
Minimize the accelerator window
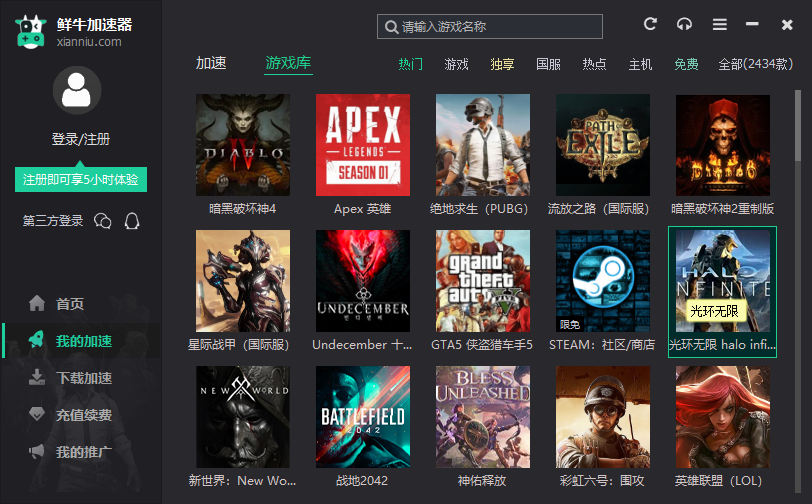pyautogui.click(x=752, y=24)
